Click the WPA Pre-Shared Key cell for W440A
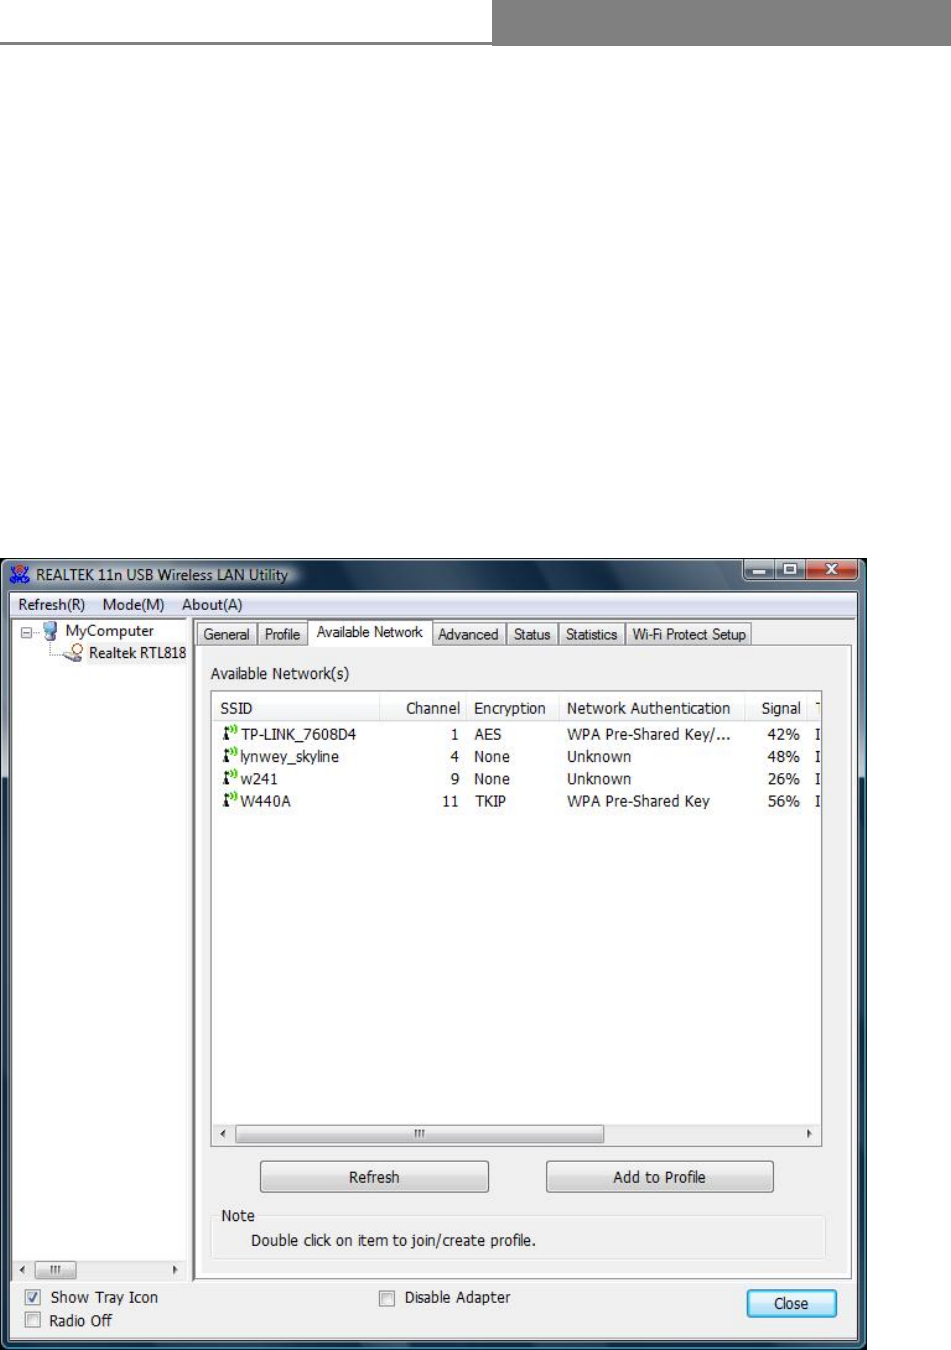 pyautogui.click(x=638, y=801)
